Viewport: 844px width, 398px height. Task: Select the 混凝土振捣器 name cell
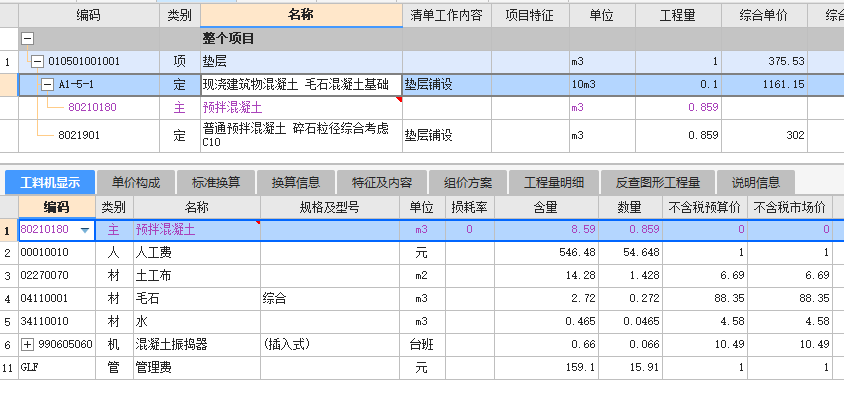pyautogui.click(x=197, y=345)
